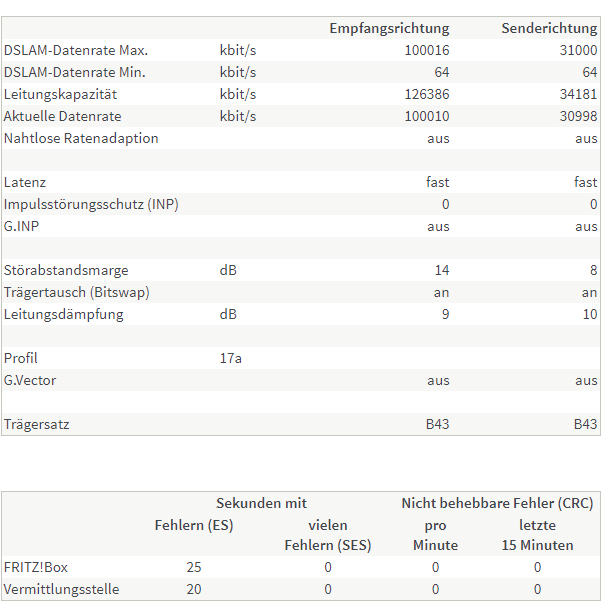This screenshot has width=604, height=602.
Task: Click the vielen Fehlern (SES) column header
Action: [328, 535]
